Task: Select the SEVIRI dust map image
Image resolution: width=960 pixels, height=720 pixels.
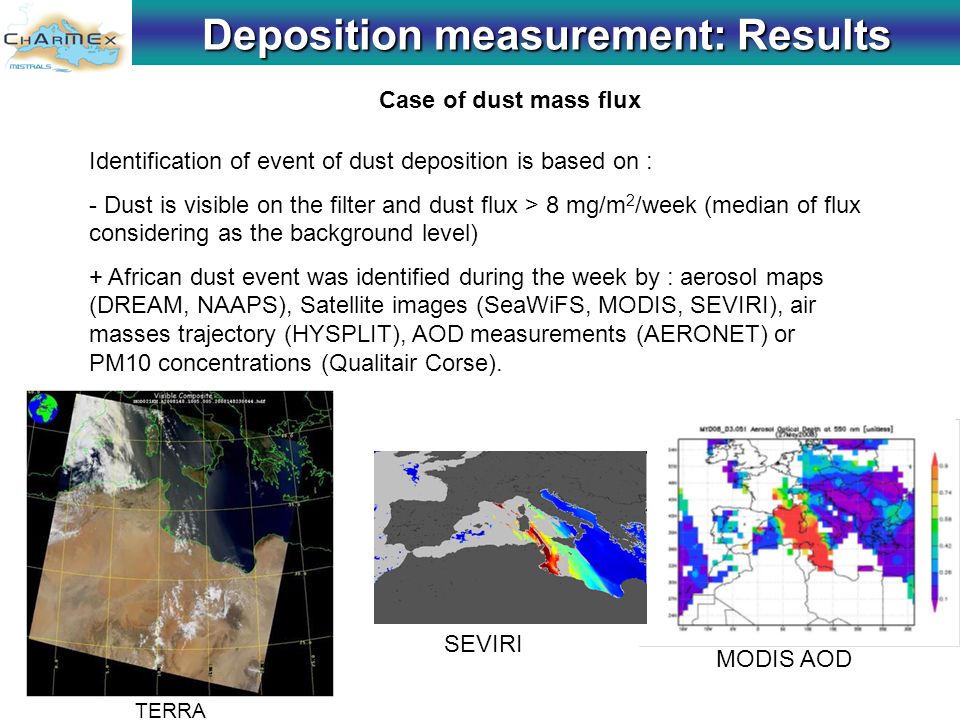Action: (510, 538)
